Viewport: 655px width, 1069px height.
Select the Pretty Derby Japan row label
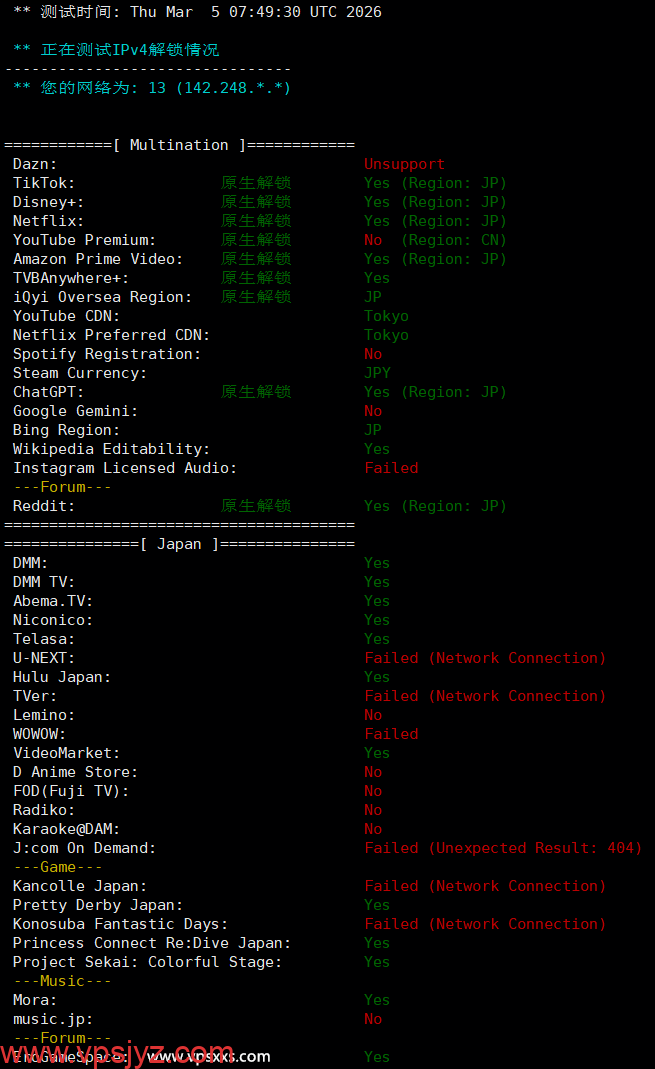pos(98,905)
